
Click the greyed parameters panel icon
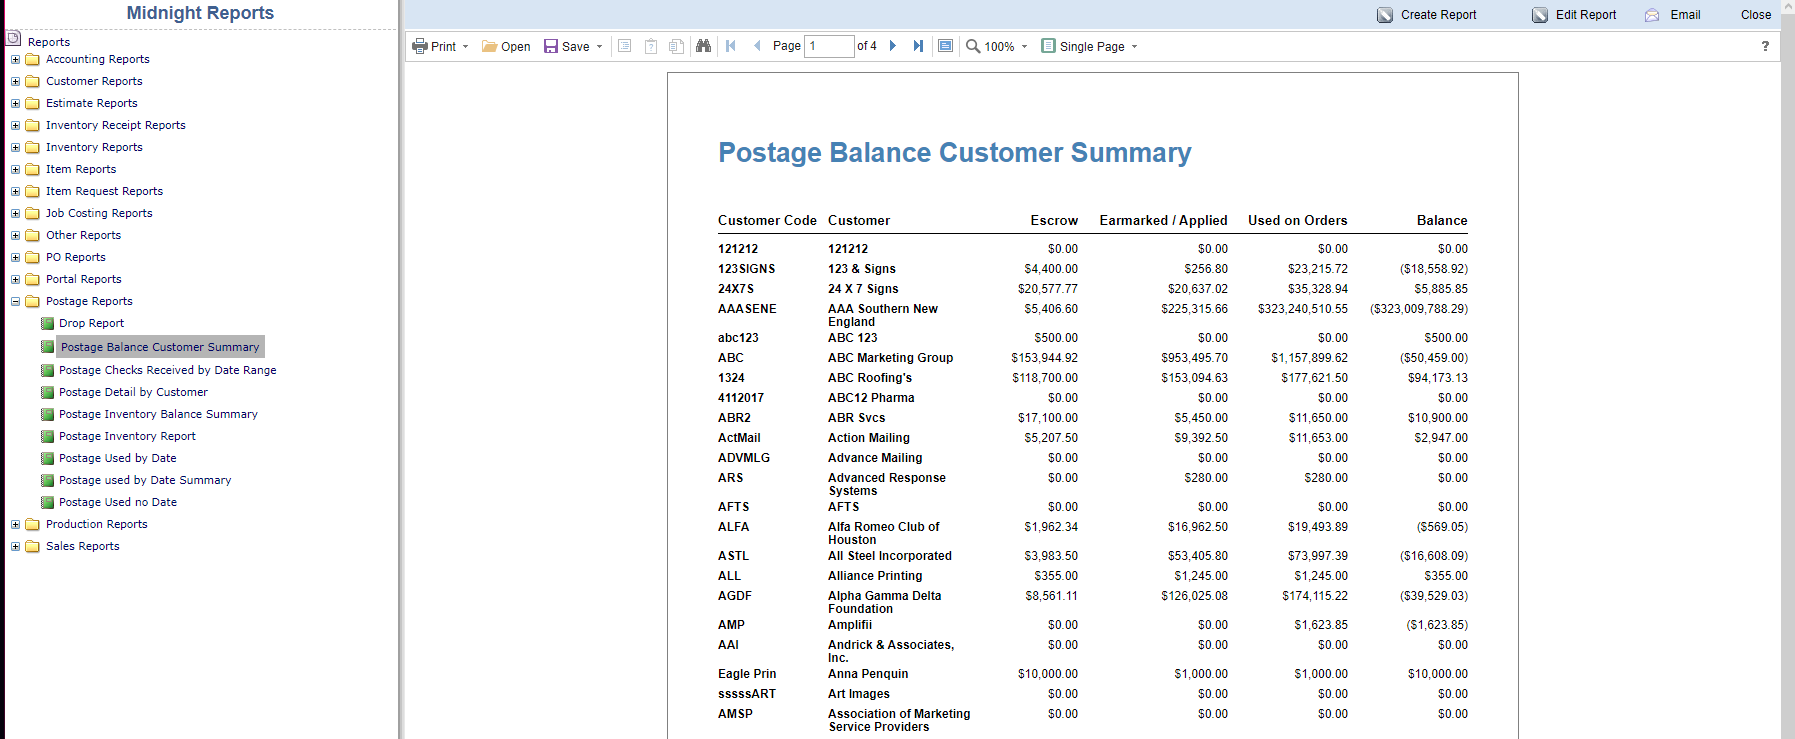[x=651, y=46]
